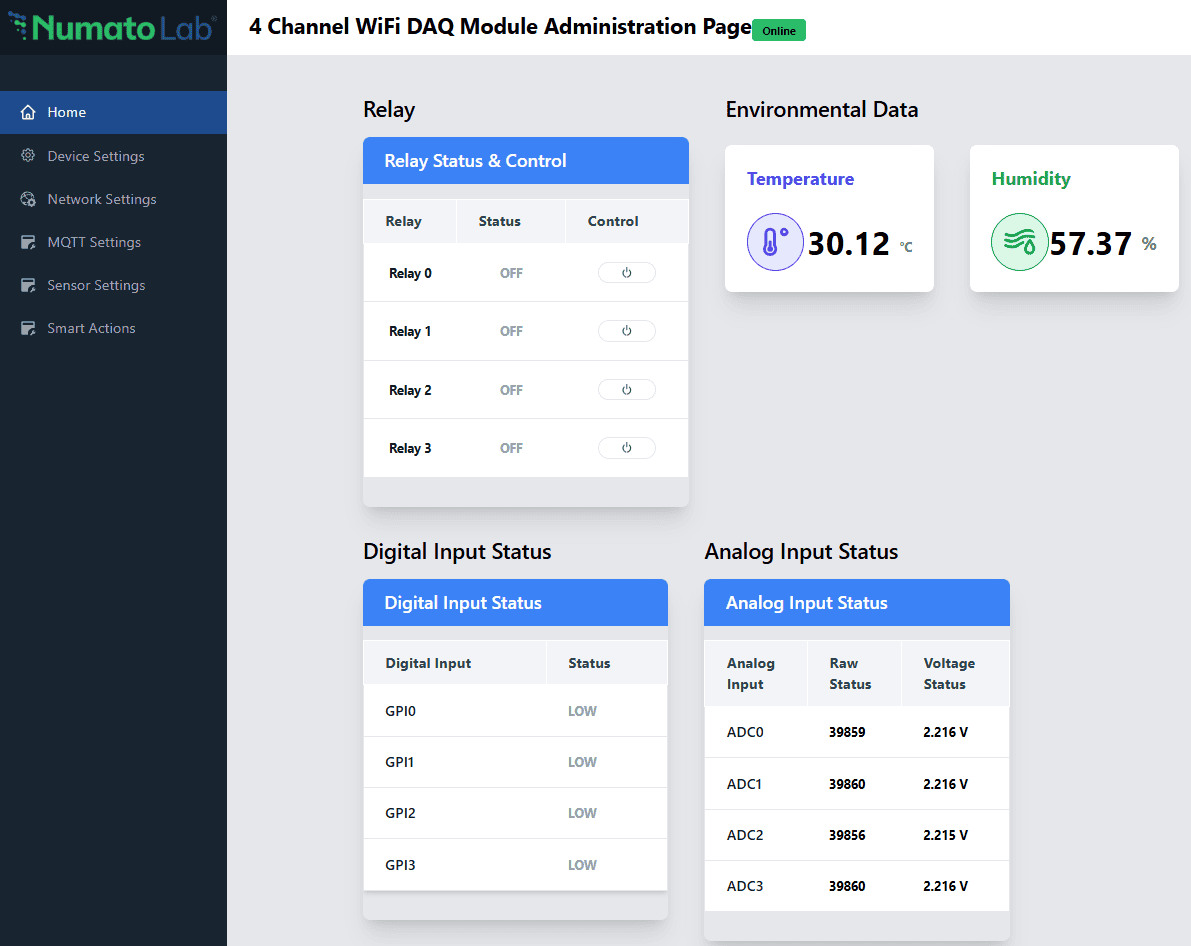Click the green Online status badge

point(779,30)
